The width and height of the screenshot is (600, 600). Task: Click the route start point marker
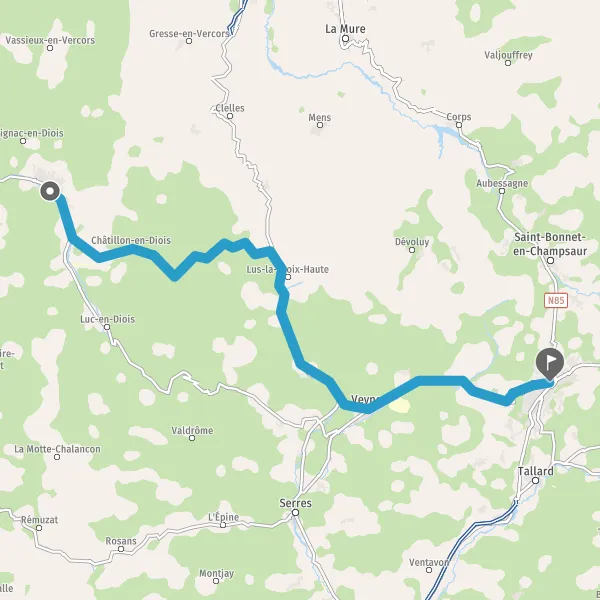coord(50,191)
